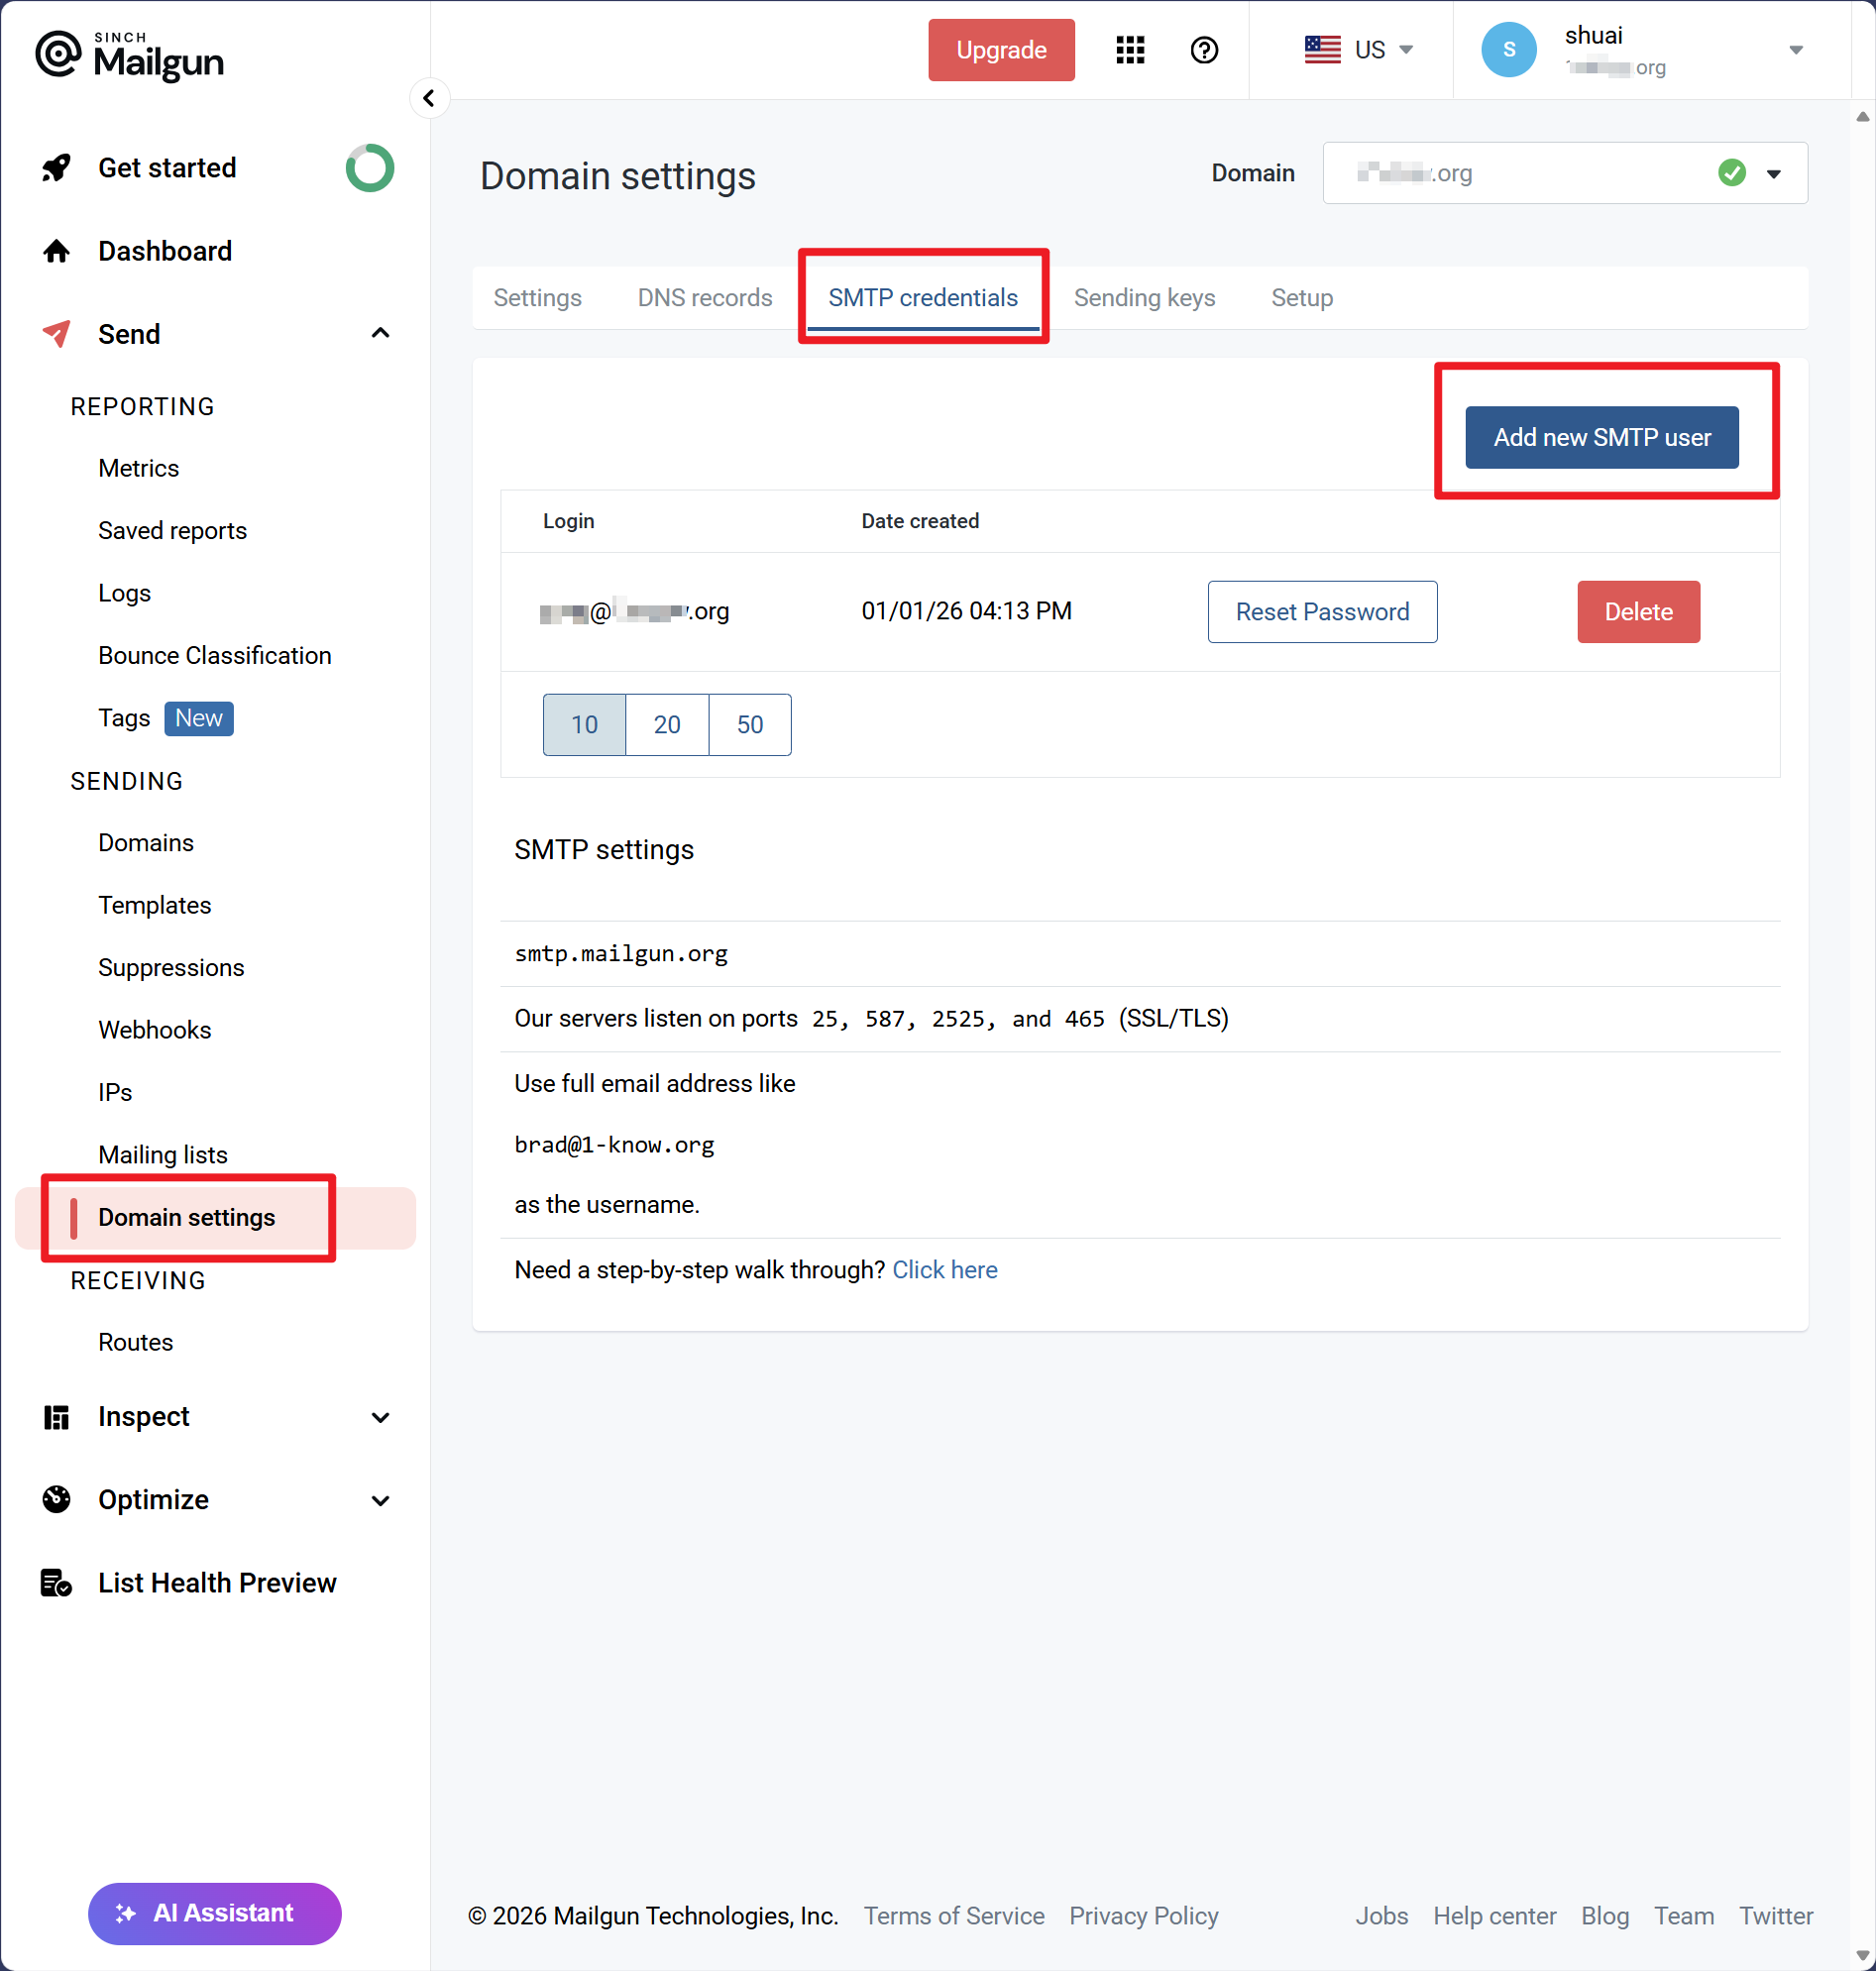Expand the Inspect section
The image size is (1876, 1971).
[x=380, y=1417]
